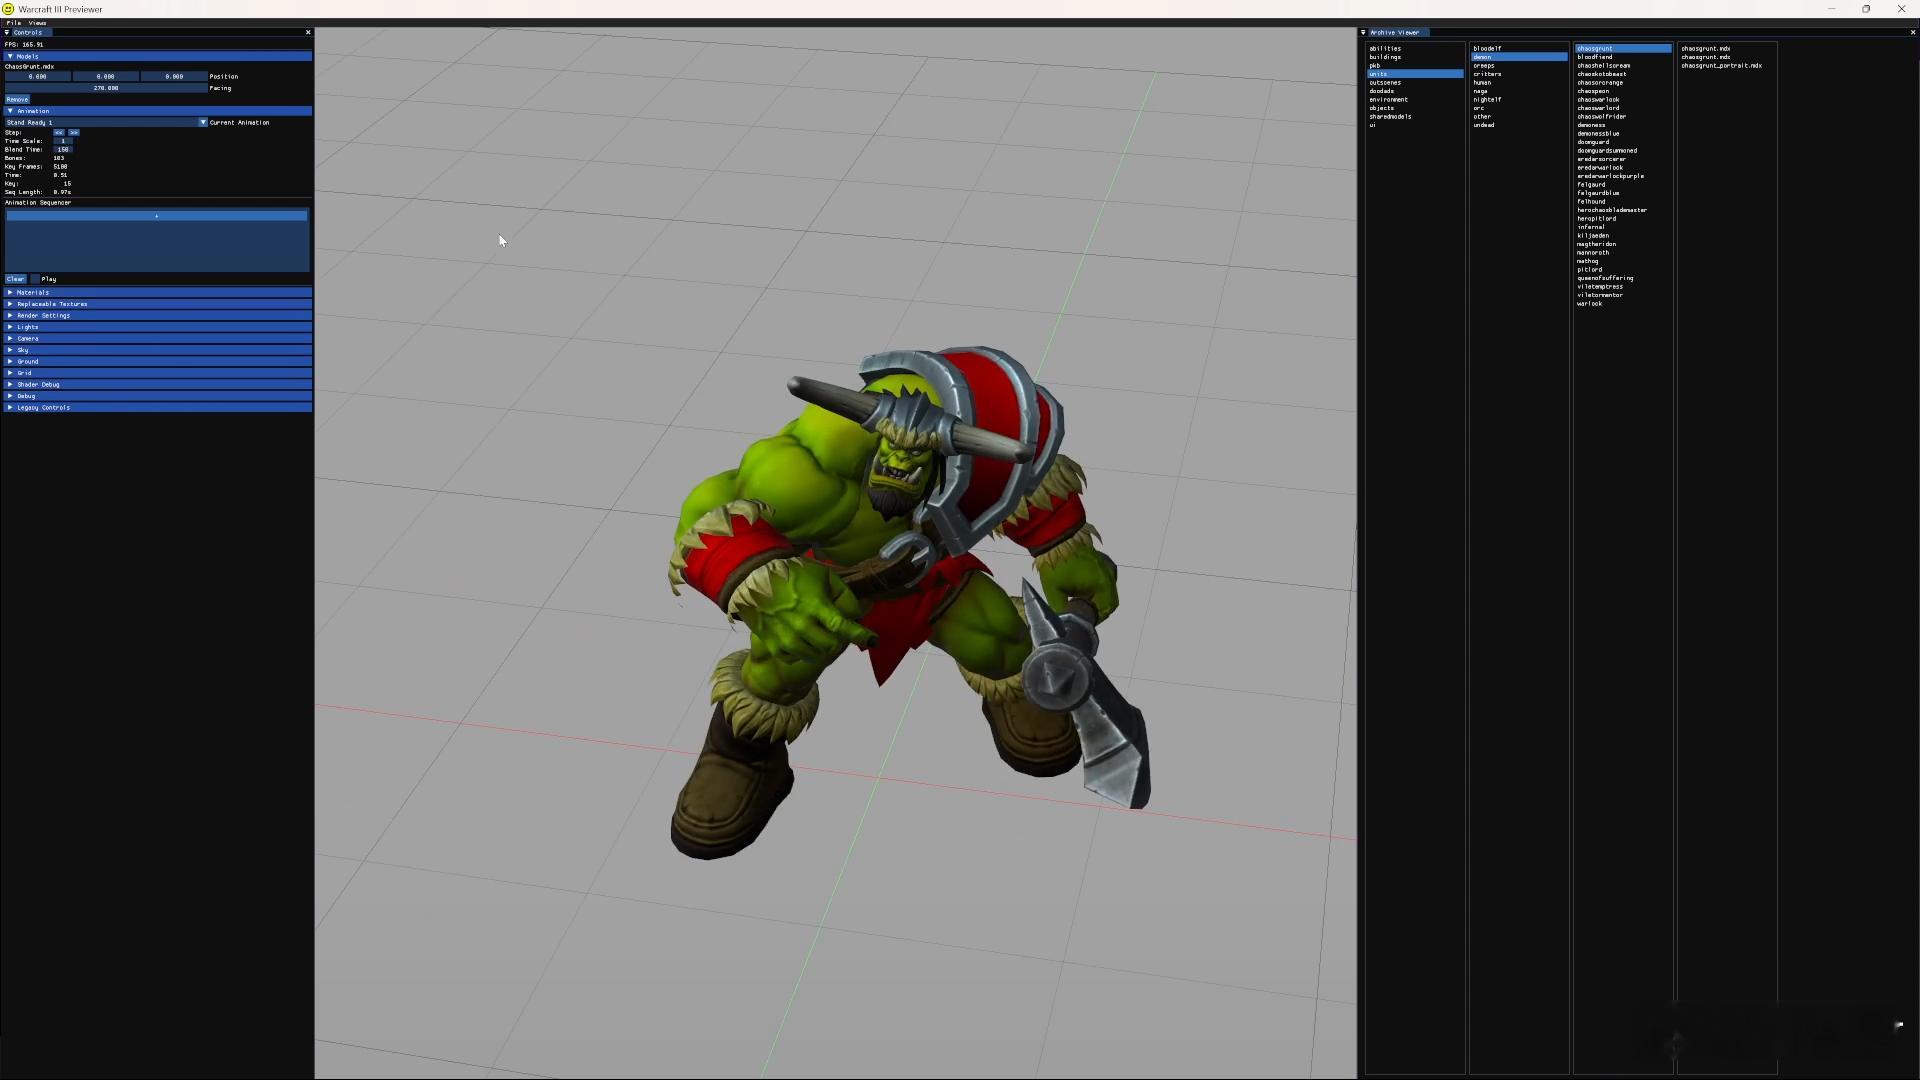Close the Controls panel with its X
Screen dimensions: 1920x1080
point(308,32)
